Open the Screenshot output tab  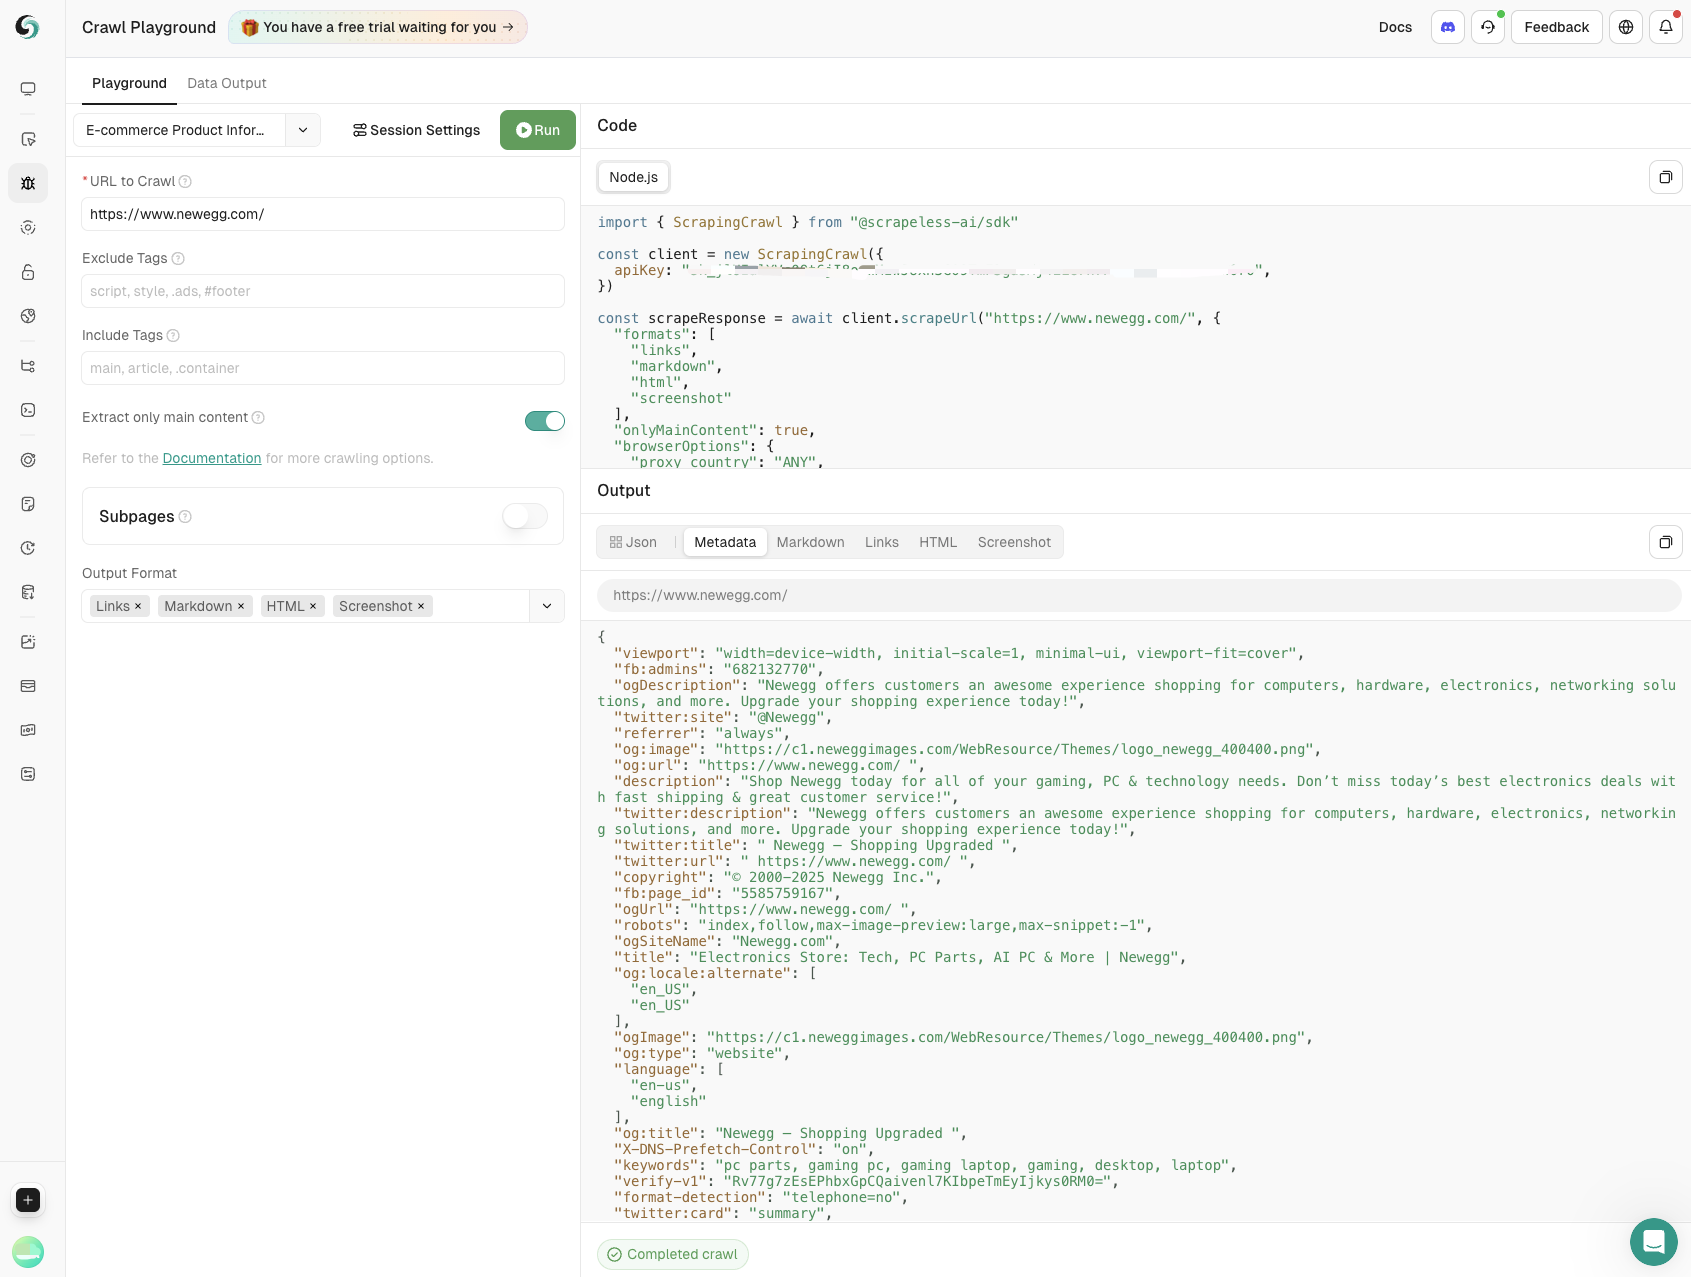pos(1014,542)
